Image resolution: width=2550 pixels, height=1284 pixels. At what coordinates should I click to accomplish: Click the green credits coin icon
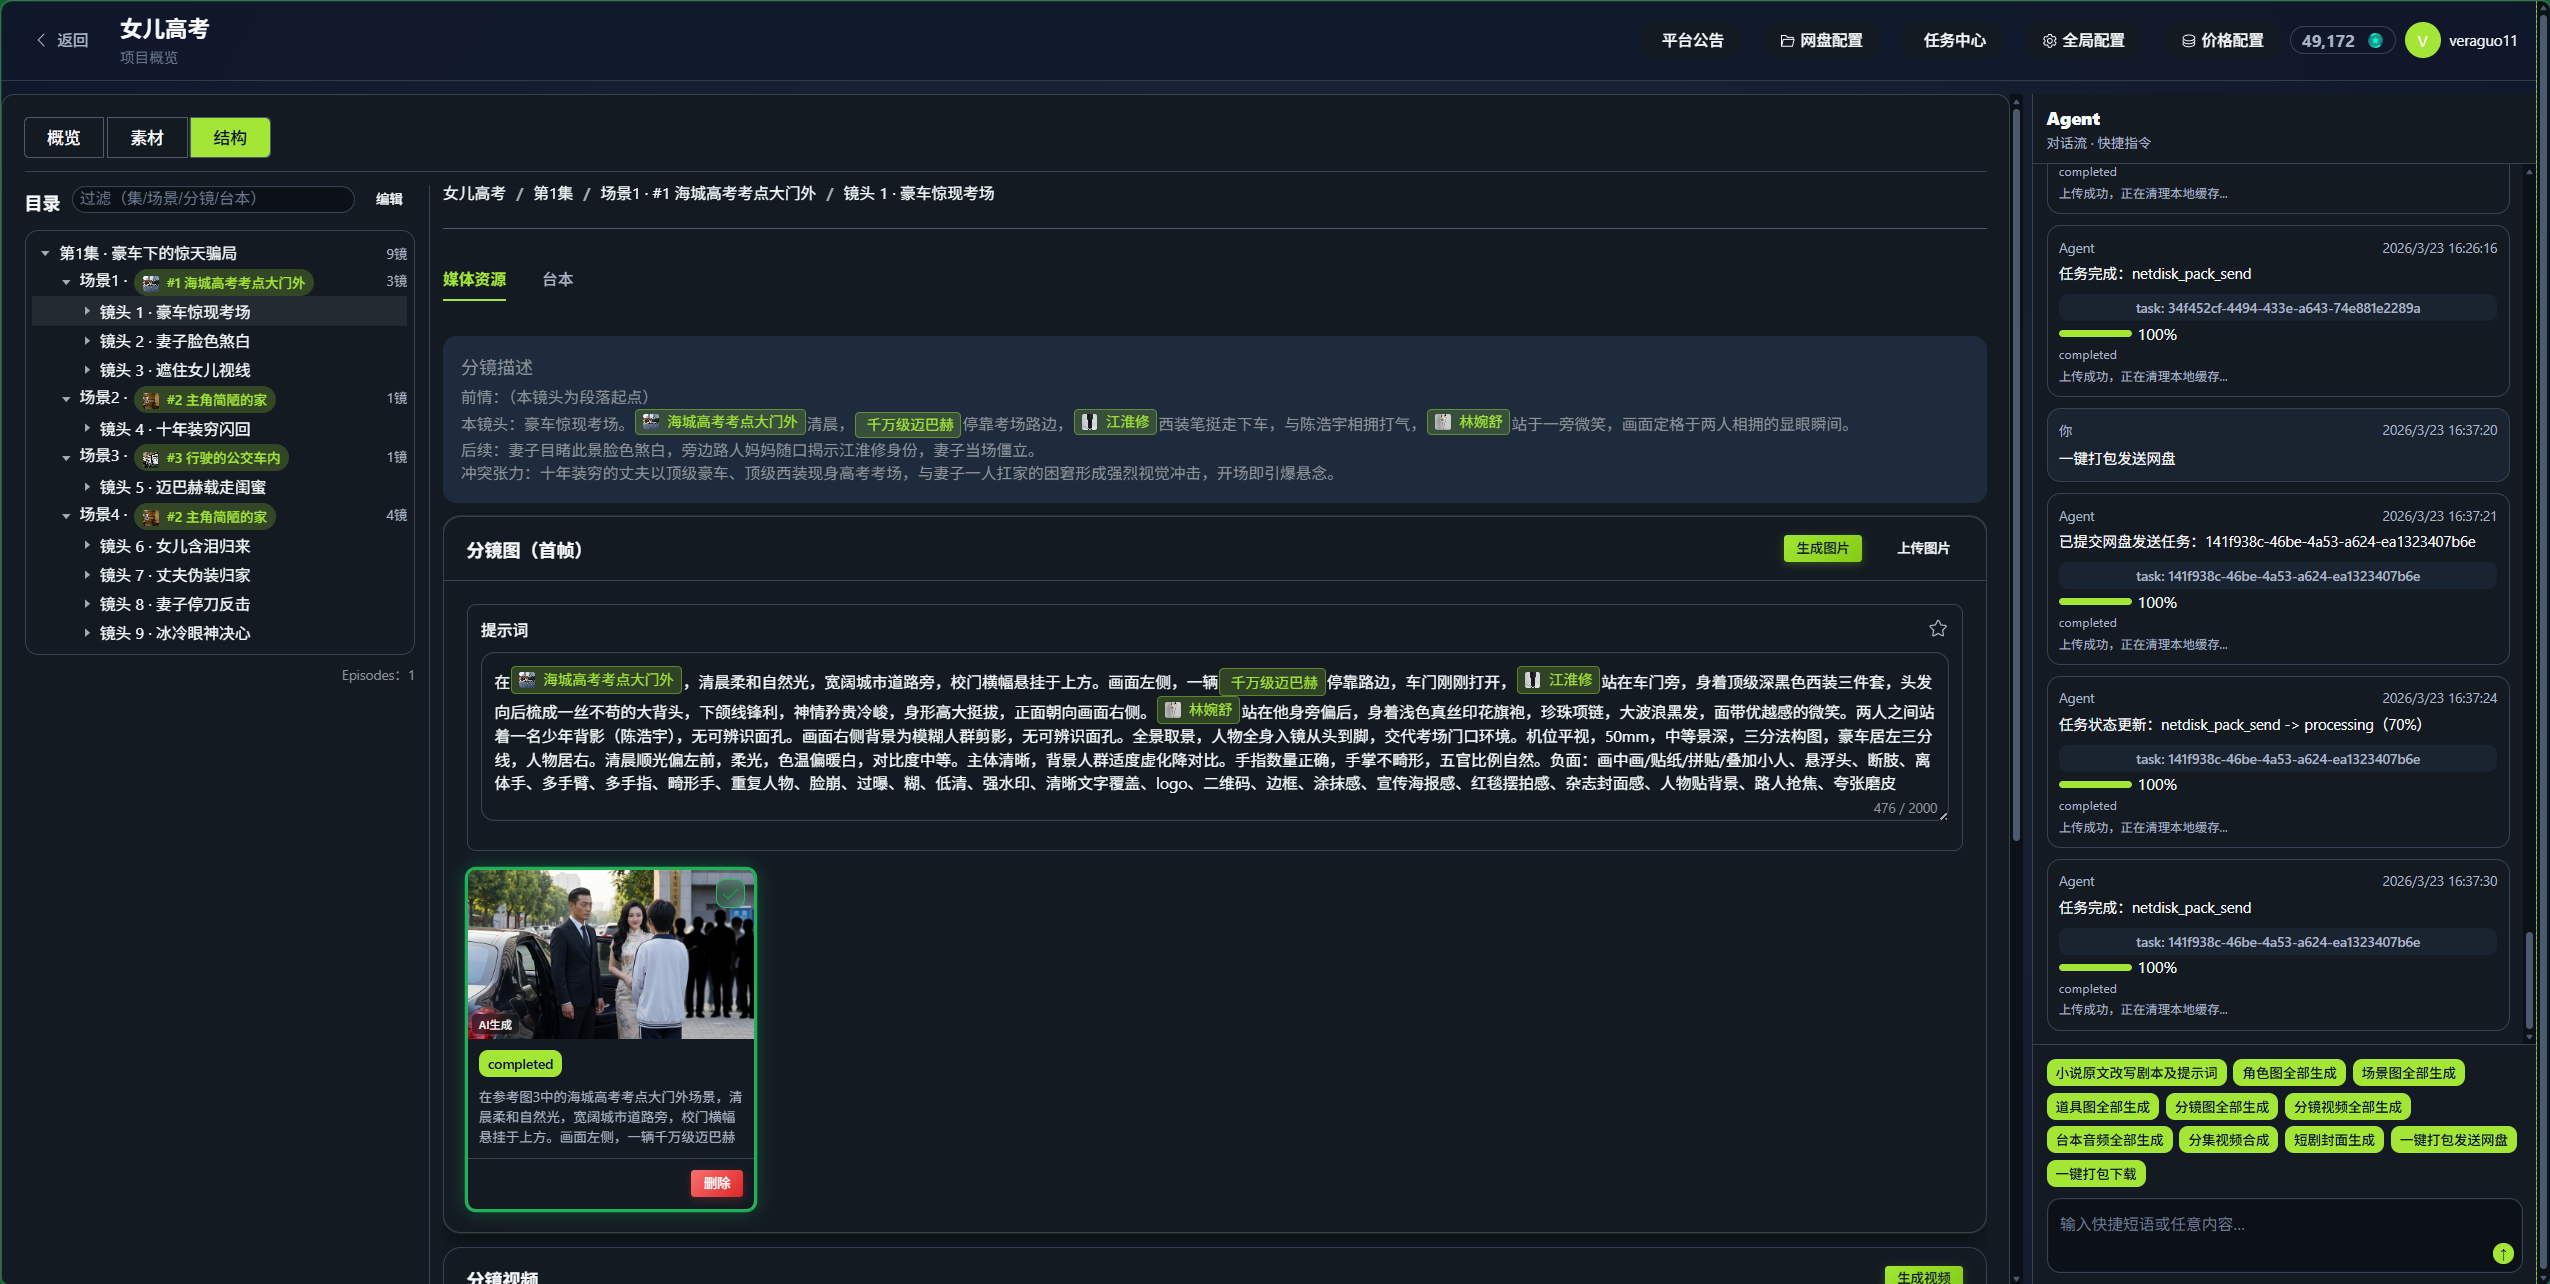(2375, 41)
